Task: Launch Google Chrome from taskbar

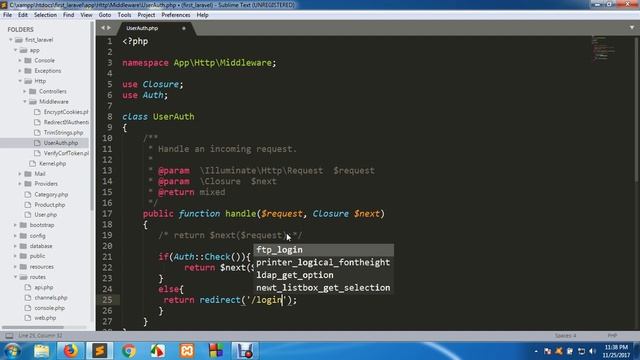Action: [x=129, y=351]
